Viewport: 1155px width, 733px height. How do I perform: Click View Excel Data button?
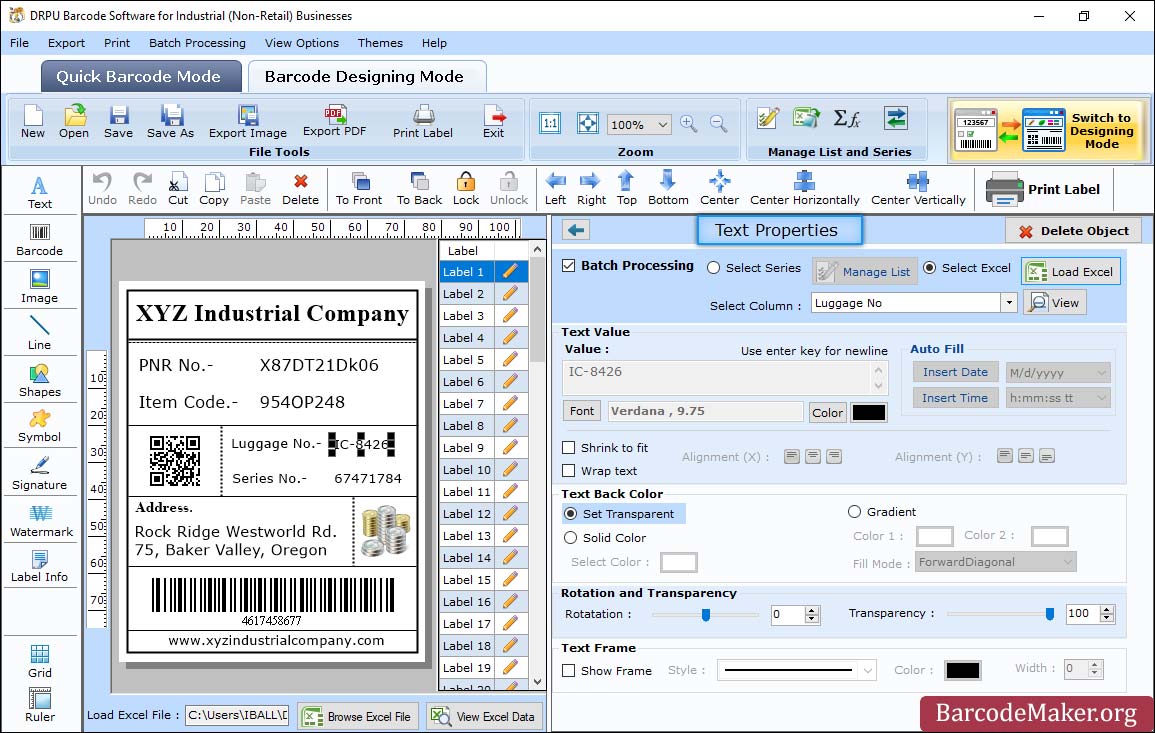pyautogui.click(x=485, y=717)
